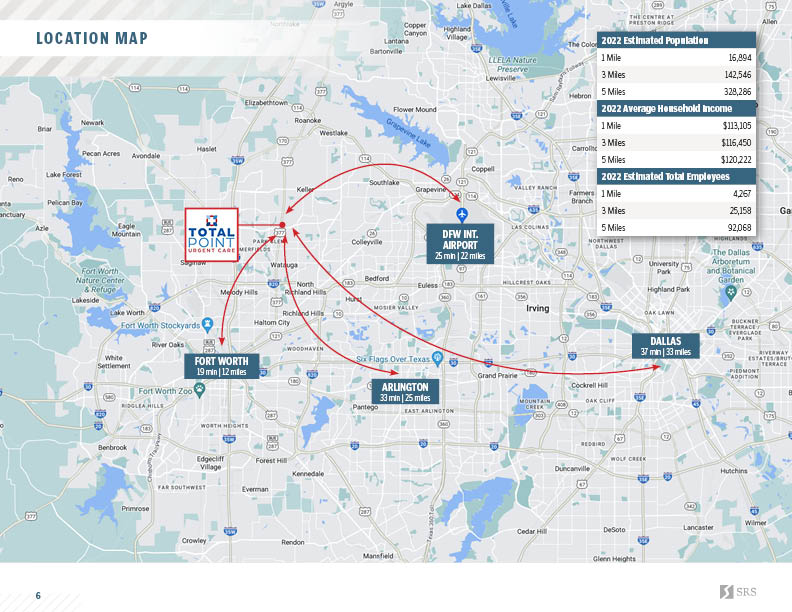The width and height of the screenshot is (792, 612).
Task: Click the Highland Park label
Action: (669, 289)
